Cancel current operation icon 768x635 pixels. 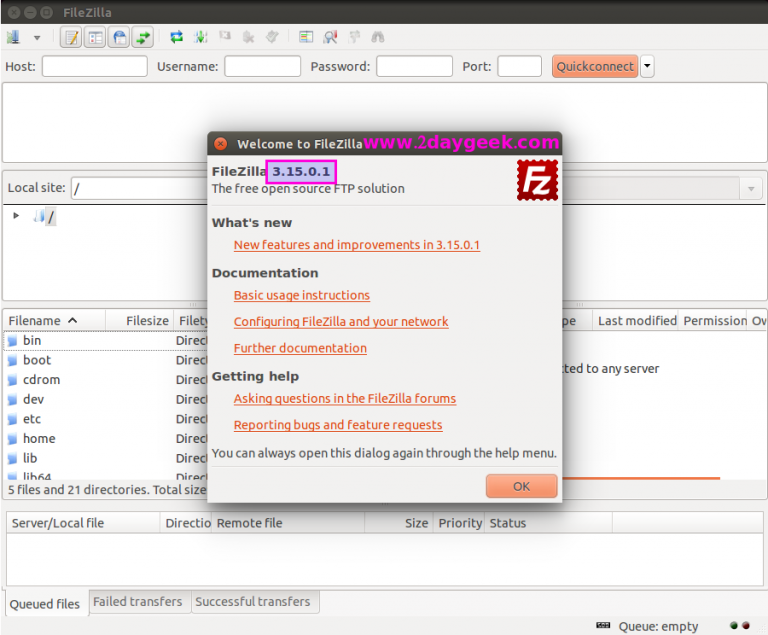tap(225, 36)
